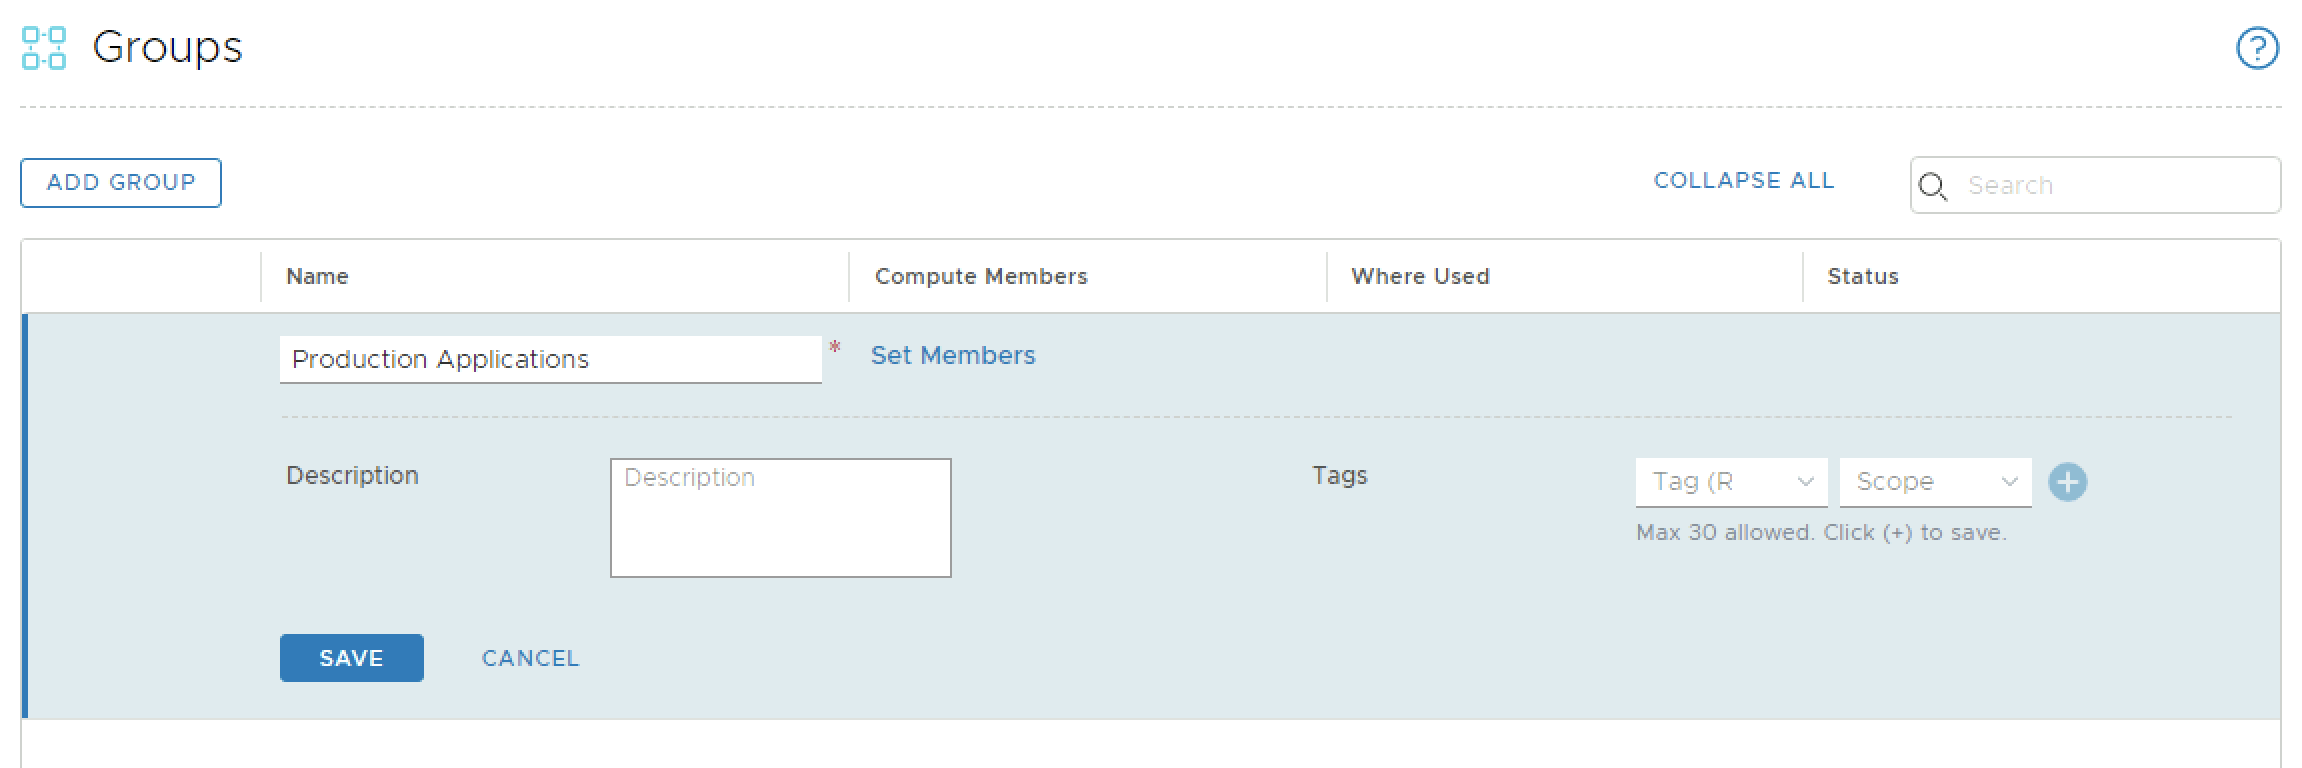Open the Scope dropdown

click(1935, 482)
